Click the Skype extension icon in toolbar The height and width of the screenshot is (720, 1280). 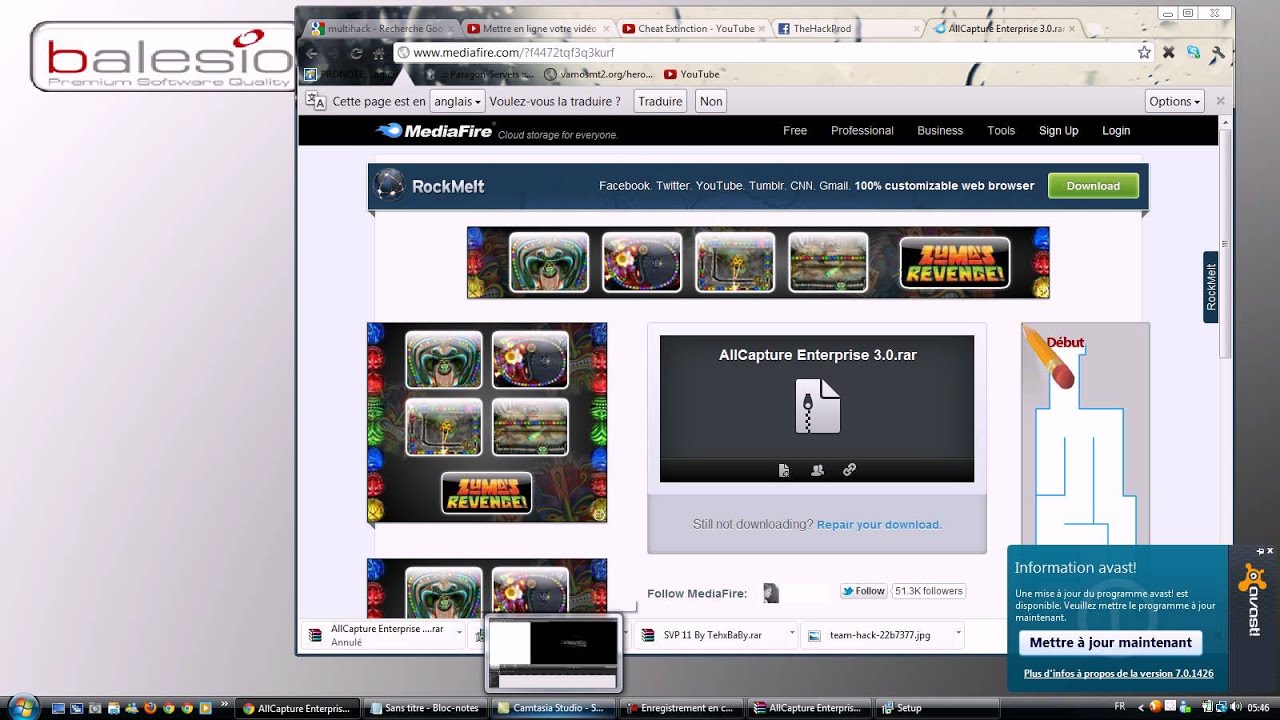[1193, 53]
